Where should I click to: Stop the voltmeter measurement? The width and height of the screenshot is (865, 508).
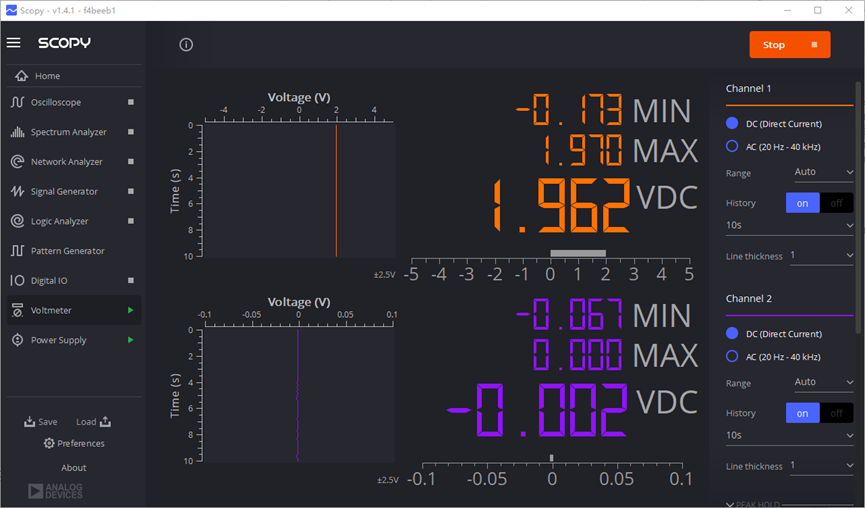pos(789,45)
